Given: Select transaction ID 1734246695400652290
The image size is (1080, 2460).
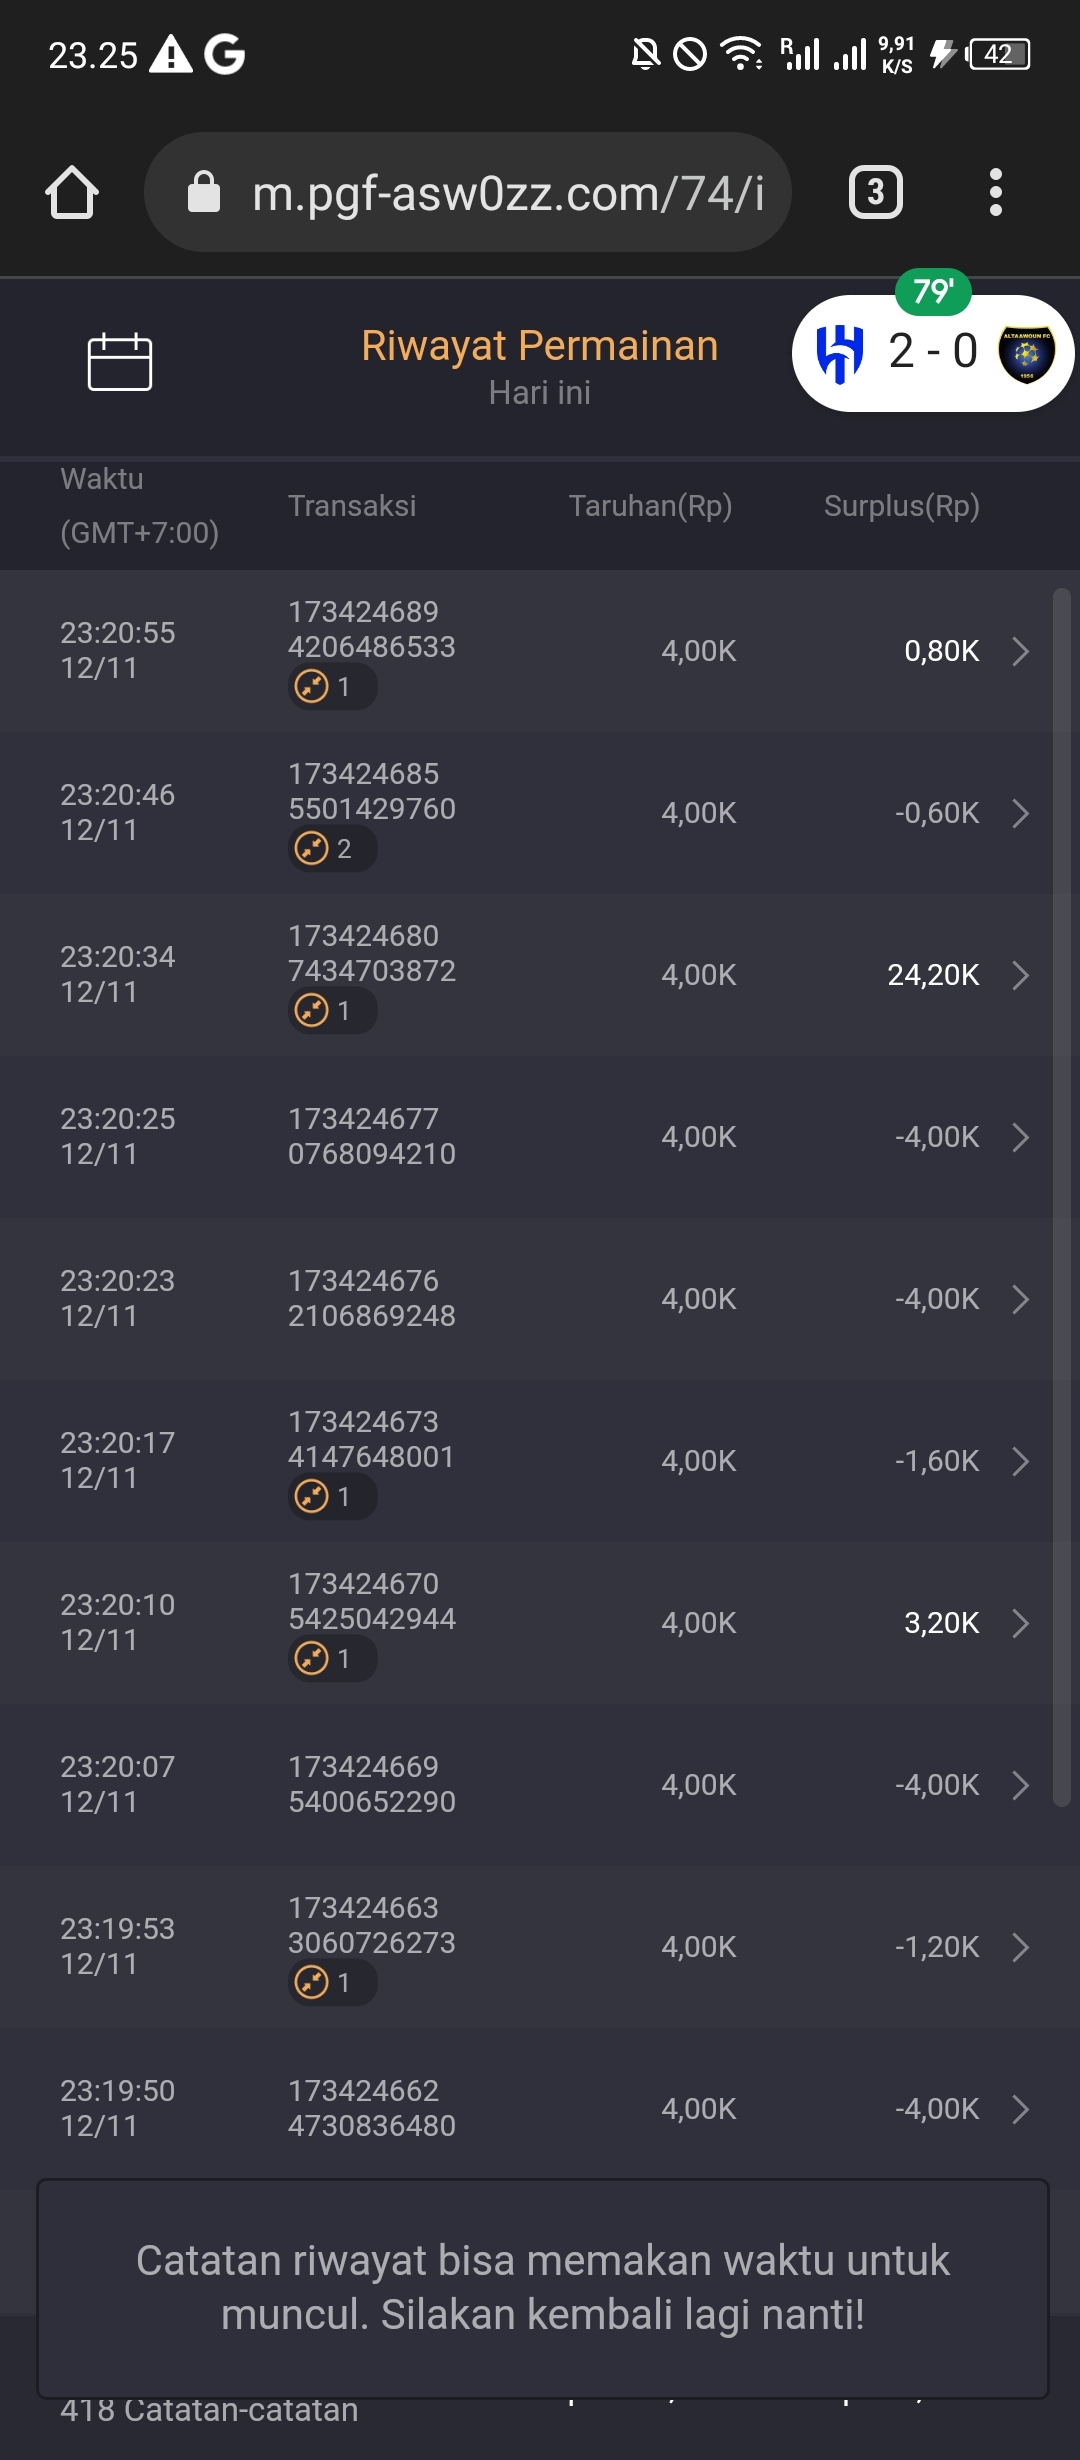Looking at the screenshot, I should click(371, 1784).
